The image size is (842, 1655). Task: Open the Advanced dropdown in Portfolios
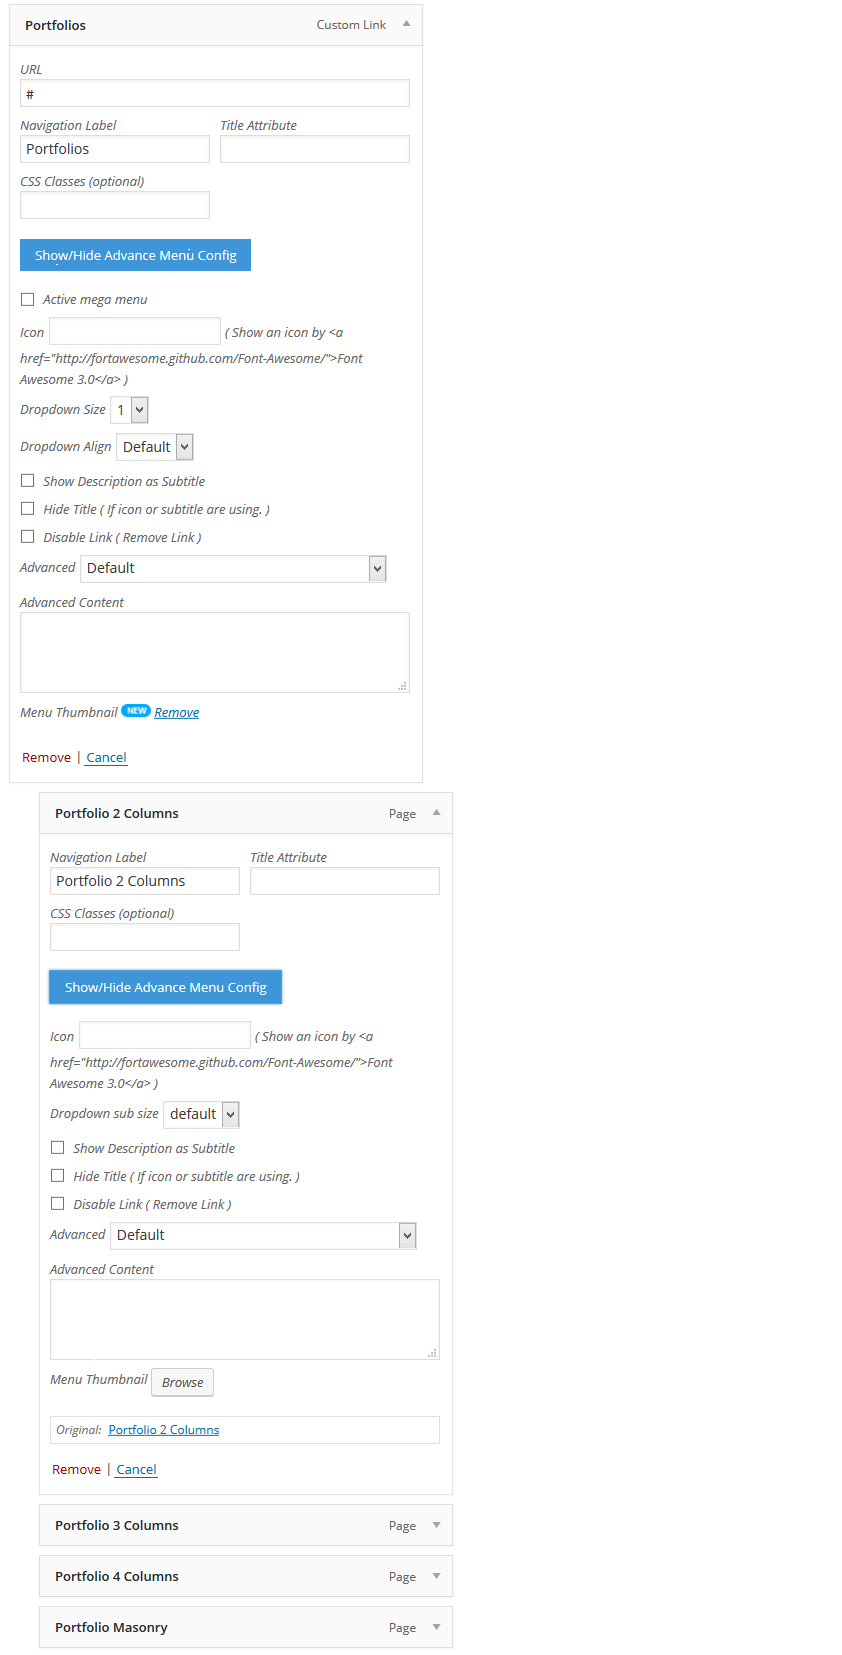233,568
